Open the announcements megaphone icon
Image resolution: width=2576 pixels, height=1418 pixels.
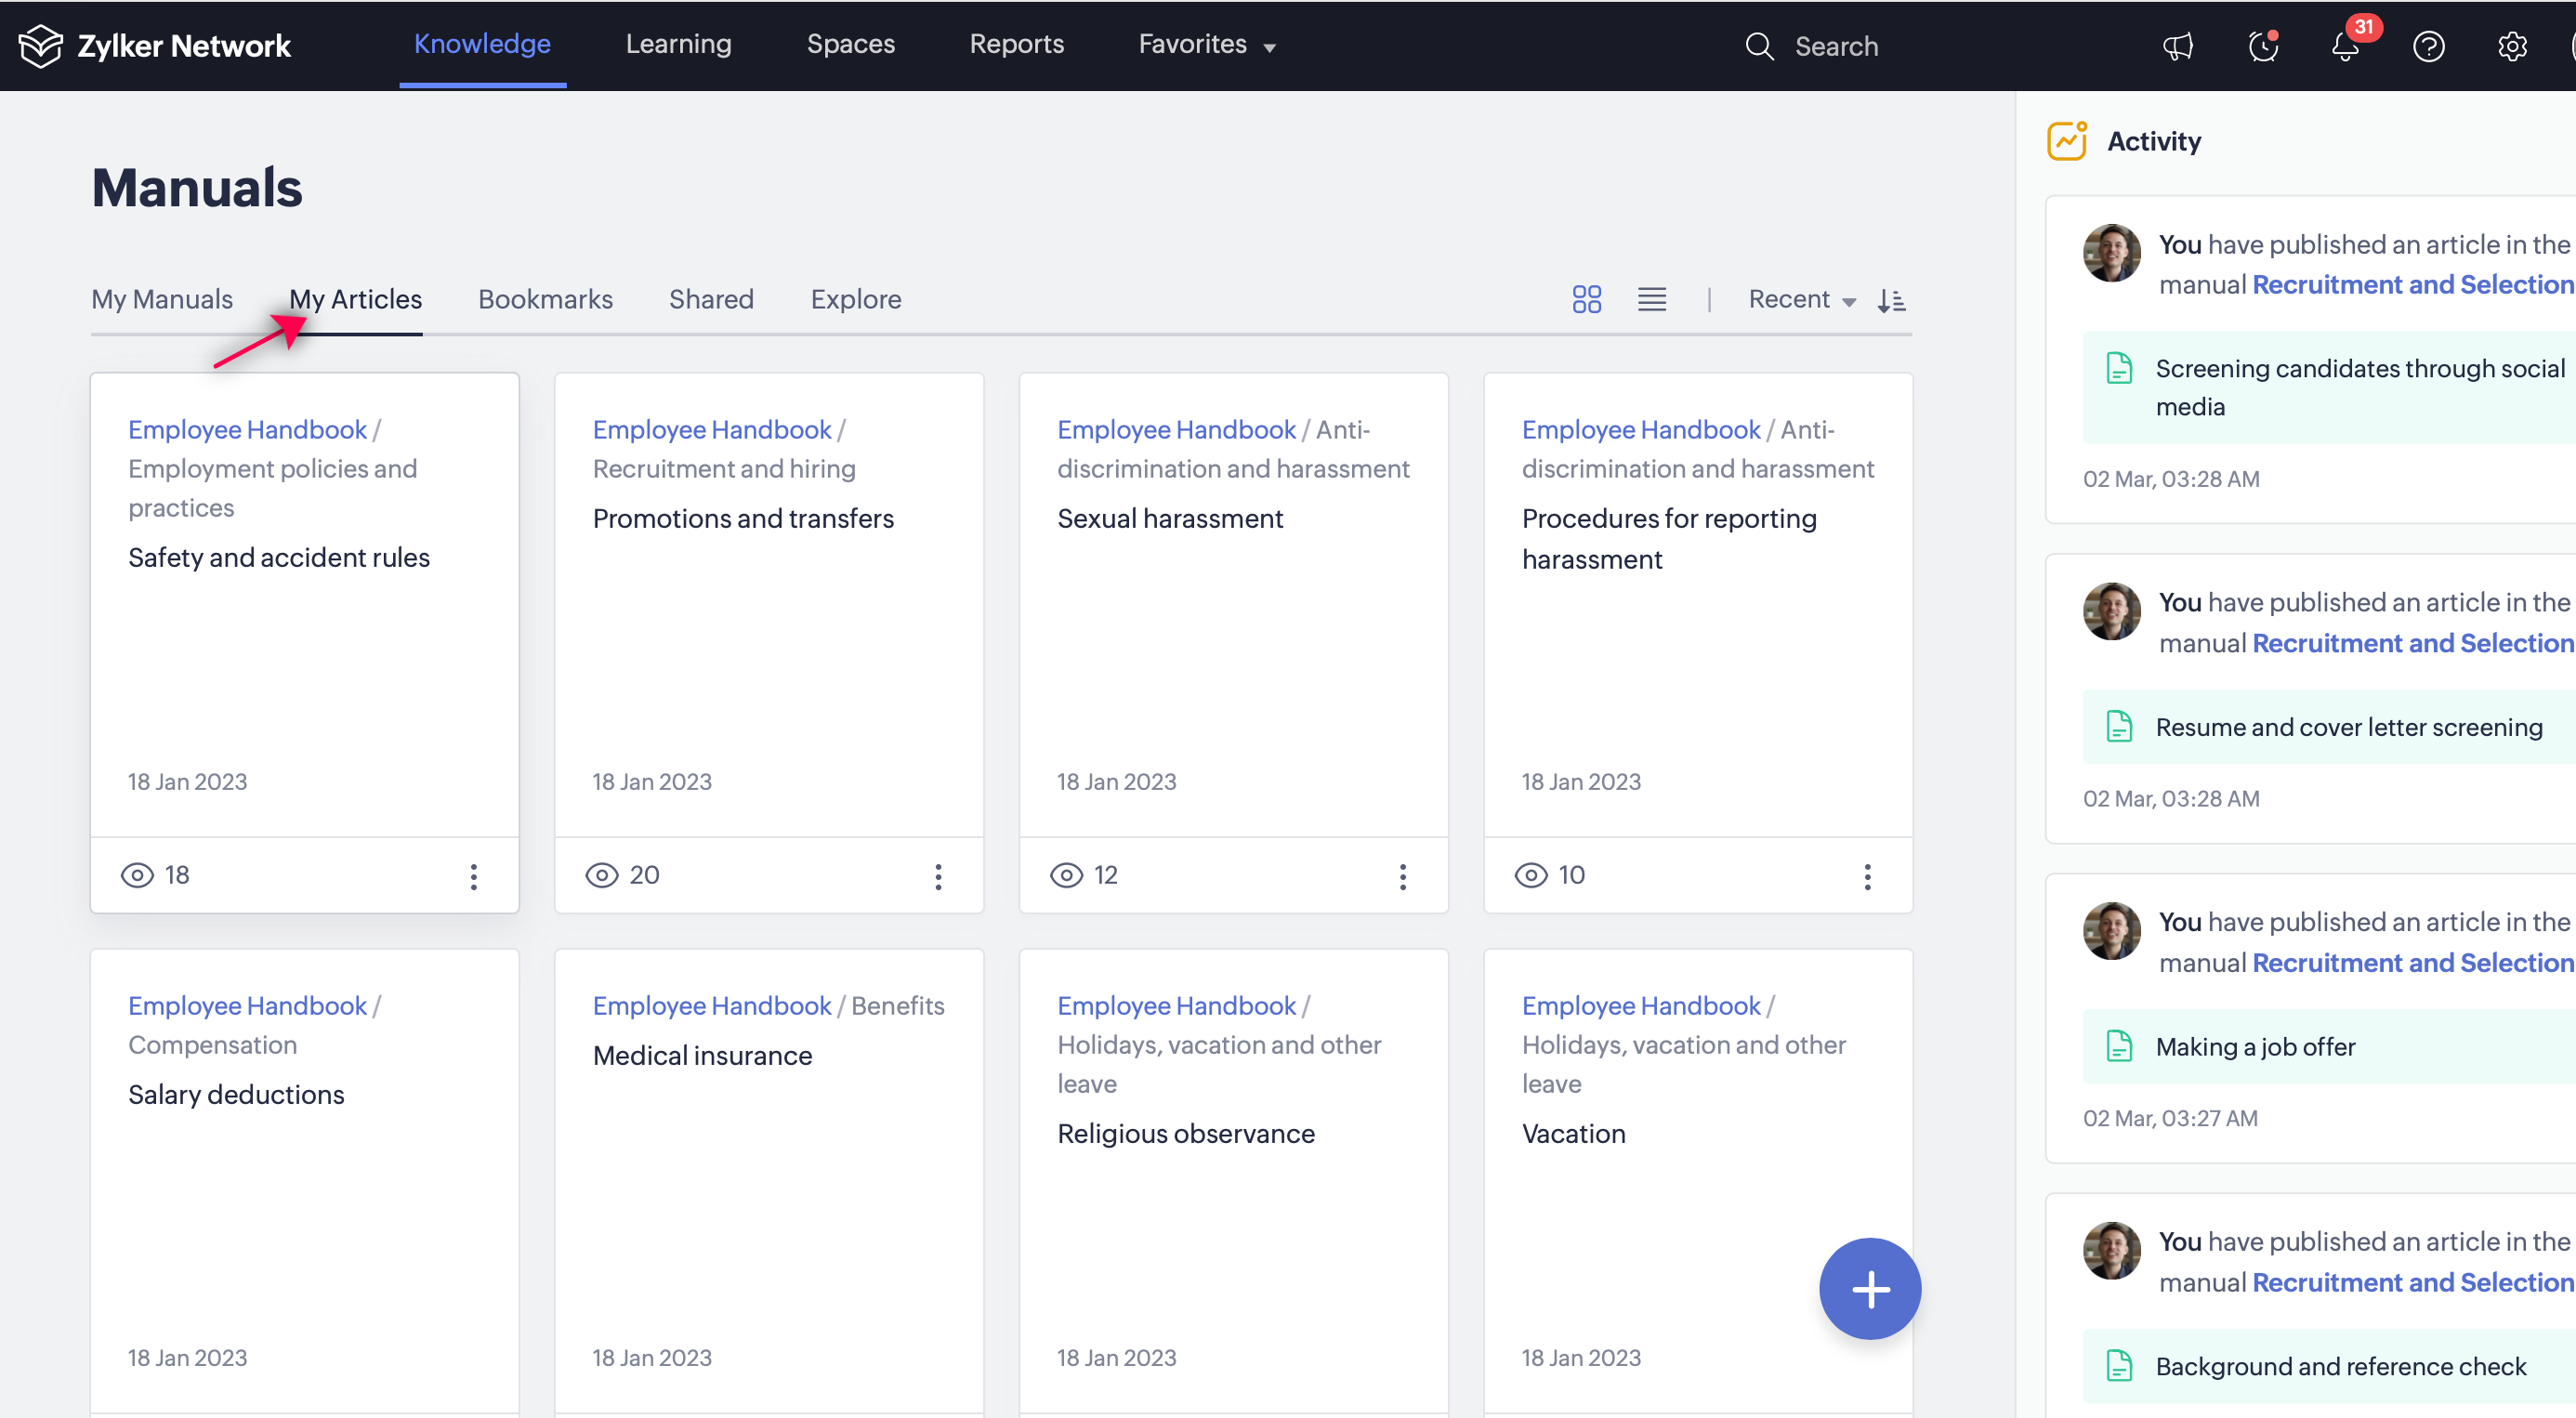coord(2177,46)
